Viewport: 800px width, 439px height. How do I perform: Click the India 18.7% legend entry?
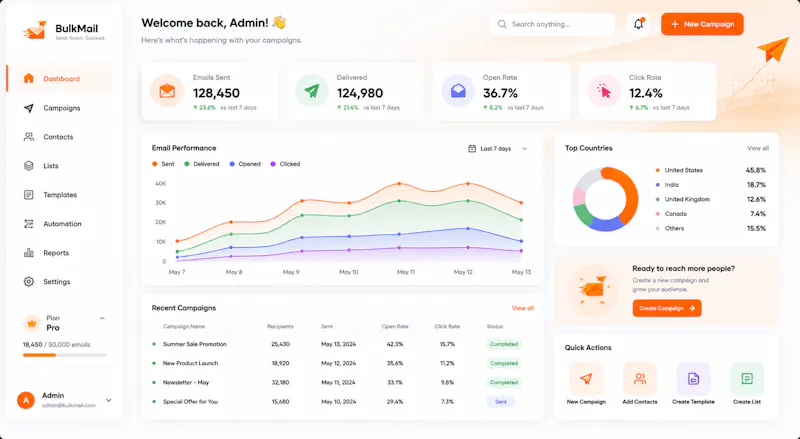coord(711,185)
